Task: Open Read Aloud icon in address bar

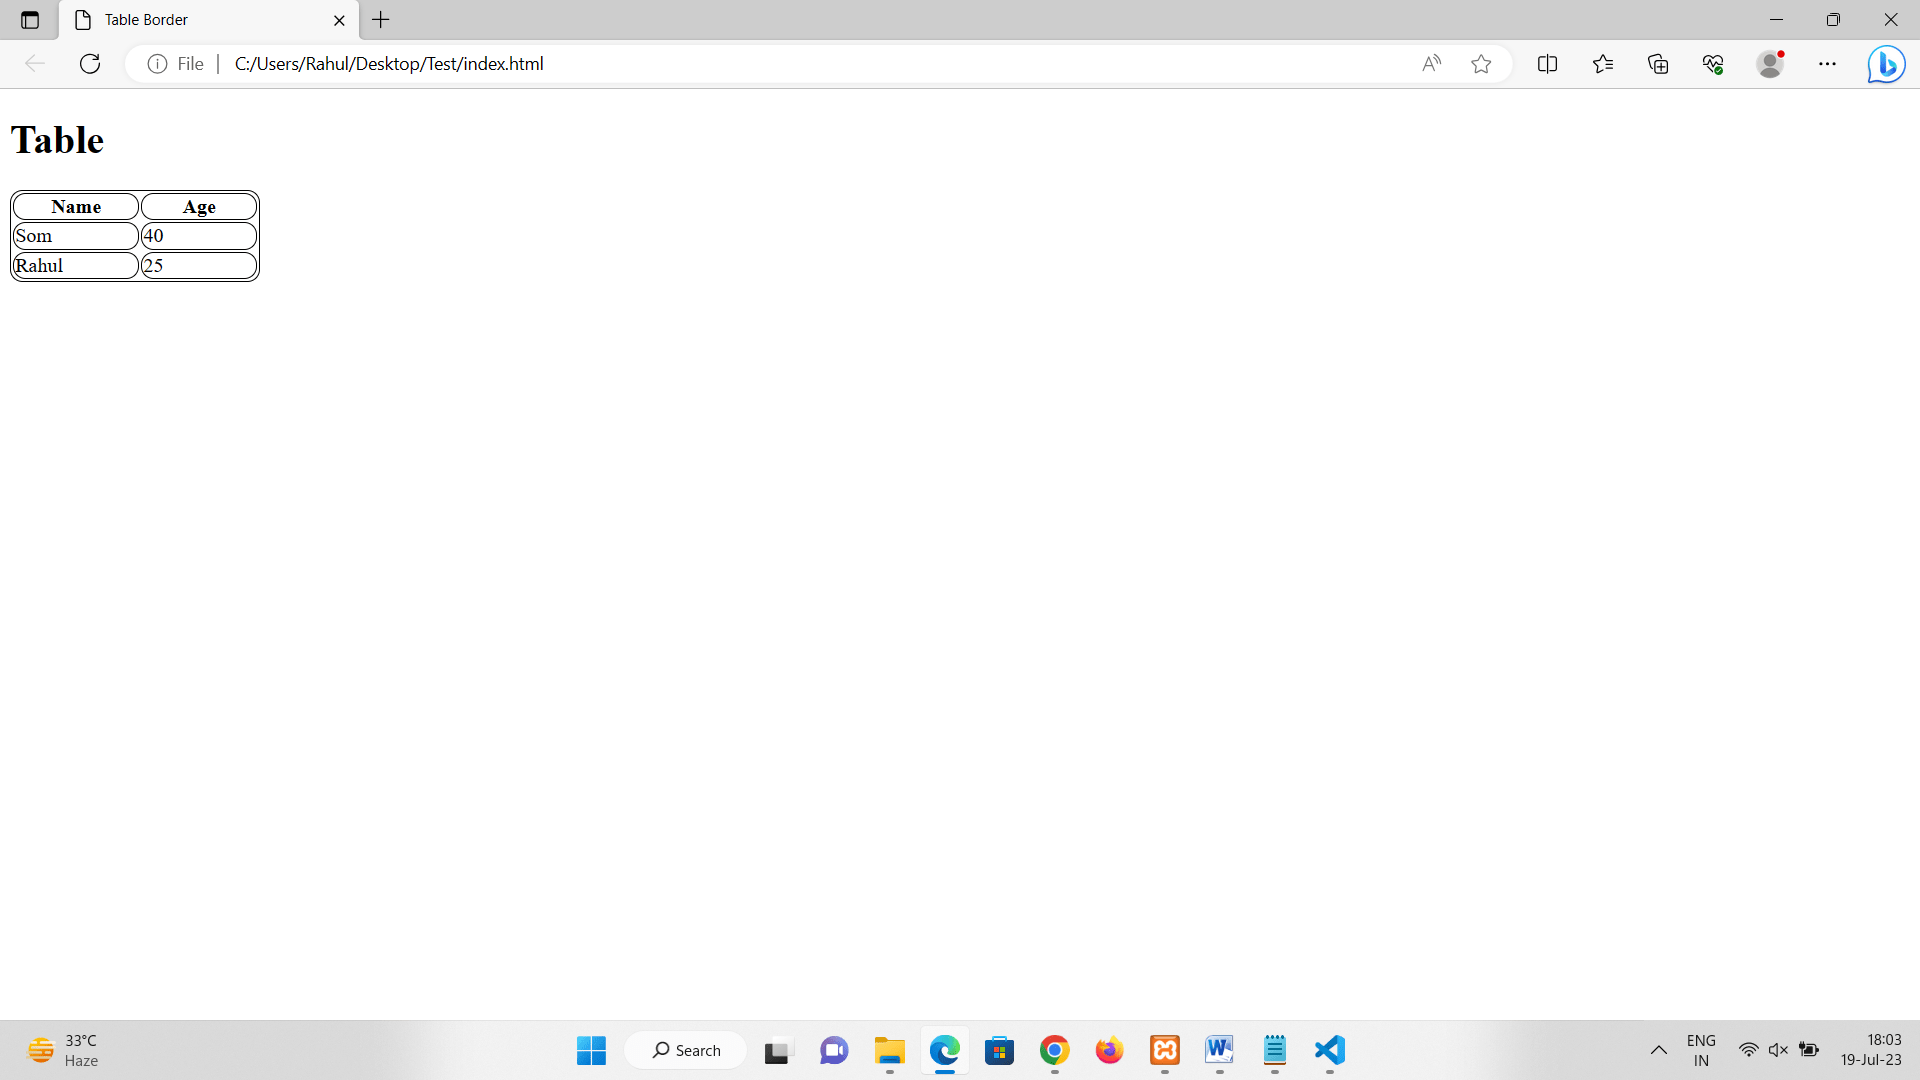Action: click(x=1431, y=64)
